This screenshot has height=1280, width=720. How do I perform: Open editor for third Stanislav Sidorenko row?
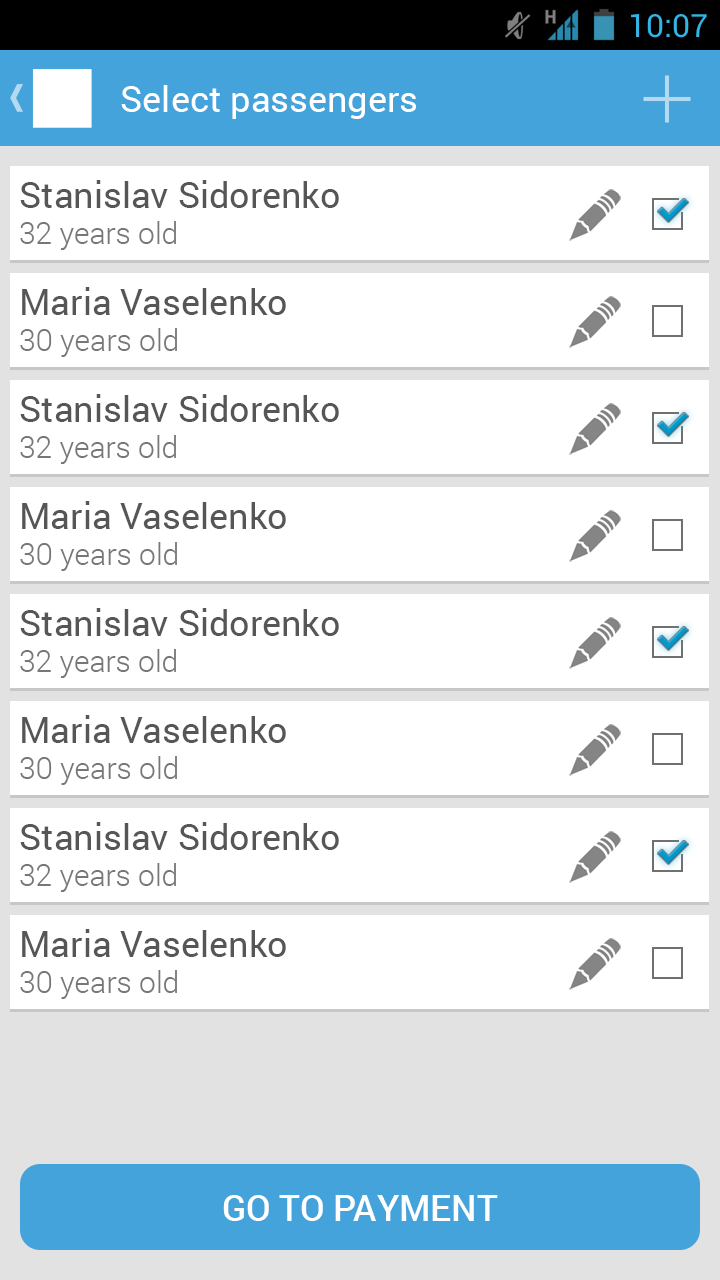[595, 642]
